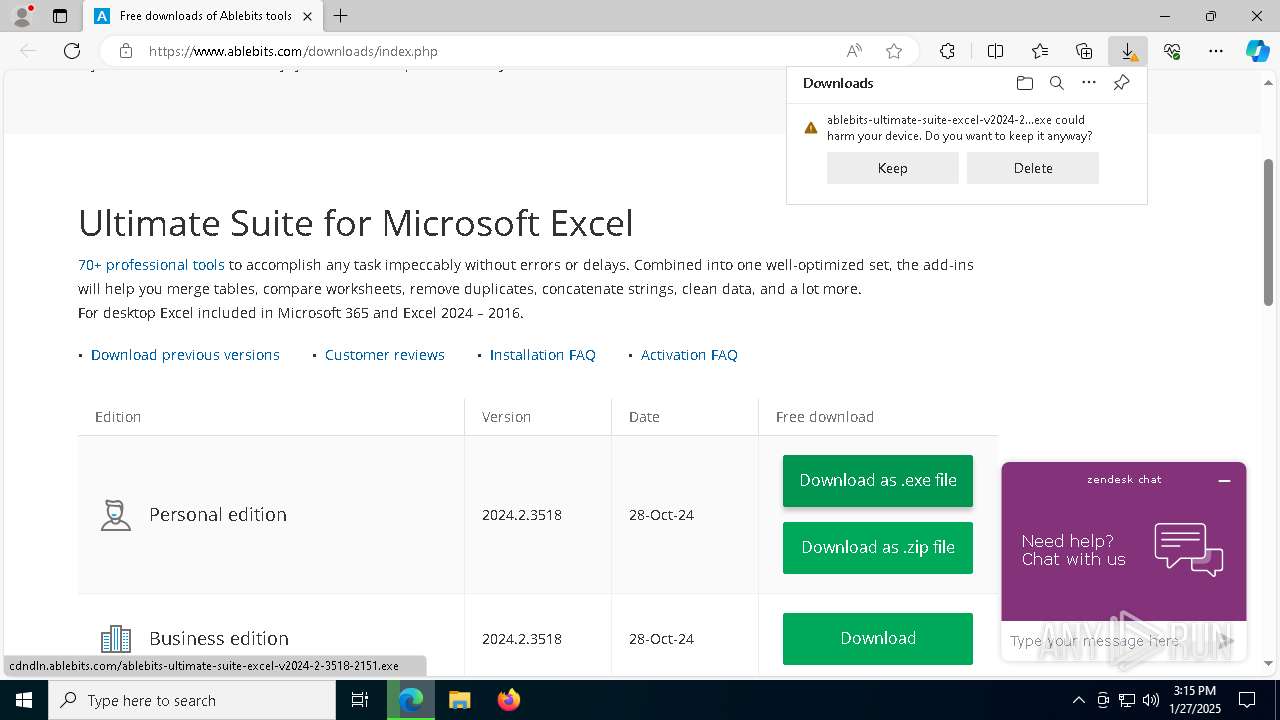The image size is (1280, 720).
Task: Select the Personal edition person icon
Action: click(x=116, y=515)
